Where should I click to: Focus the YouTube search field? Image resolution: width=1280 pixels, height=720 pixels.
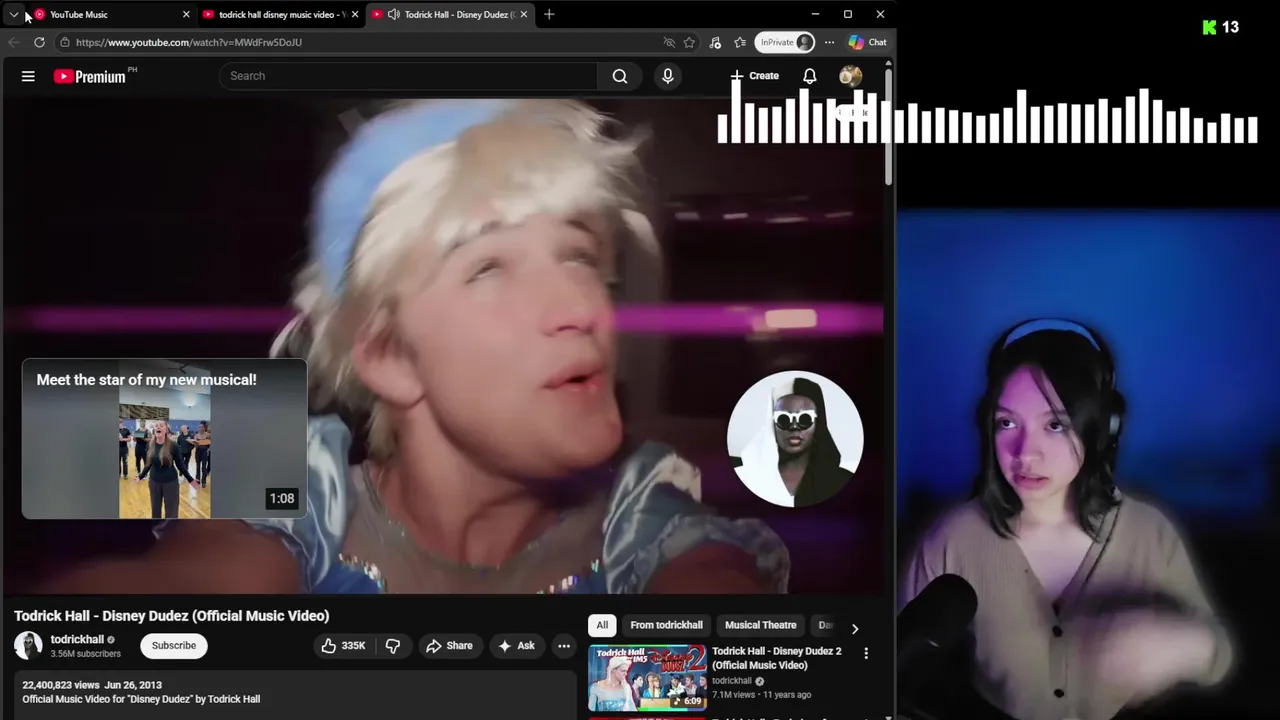[408, 76]
